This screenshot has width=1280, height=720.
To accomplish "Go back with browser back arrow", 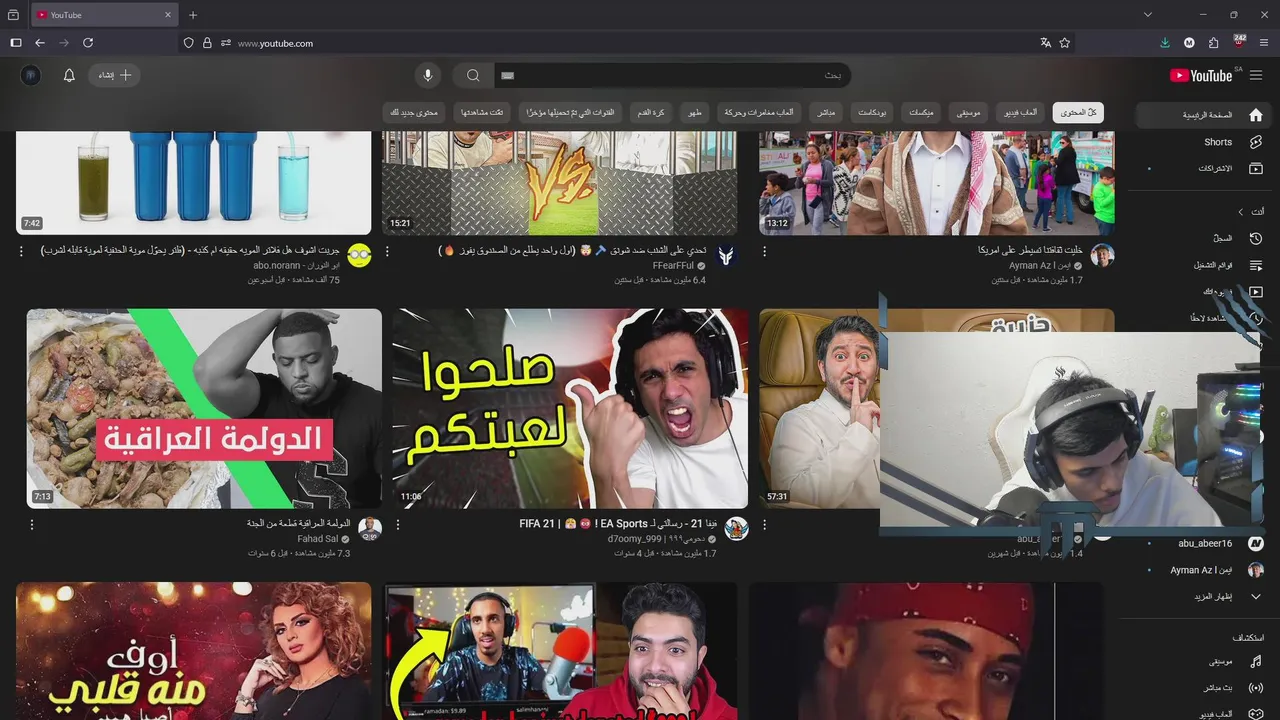I will pos(40,43).
